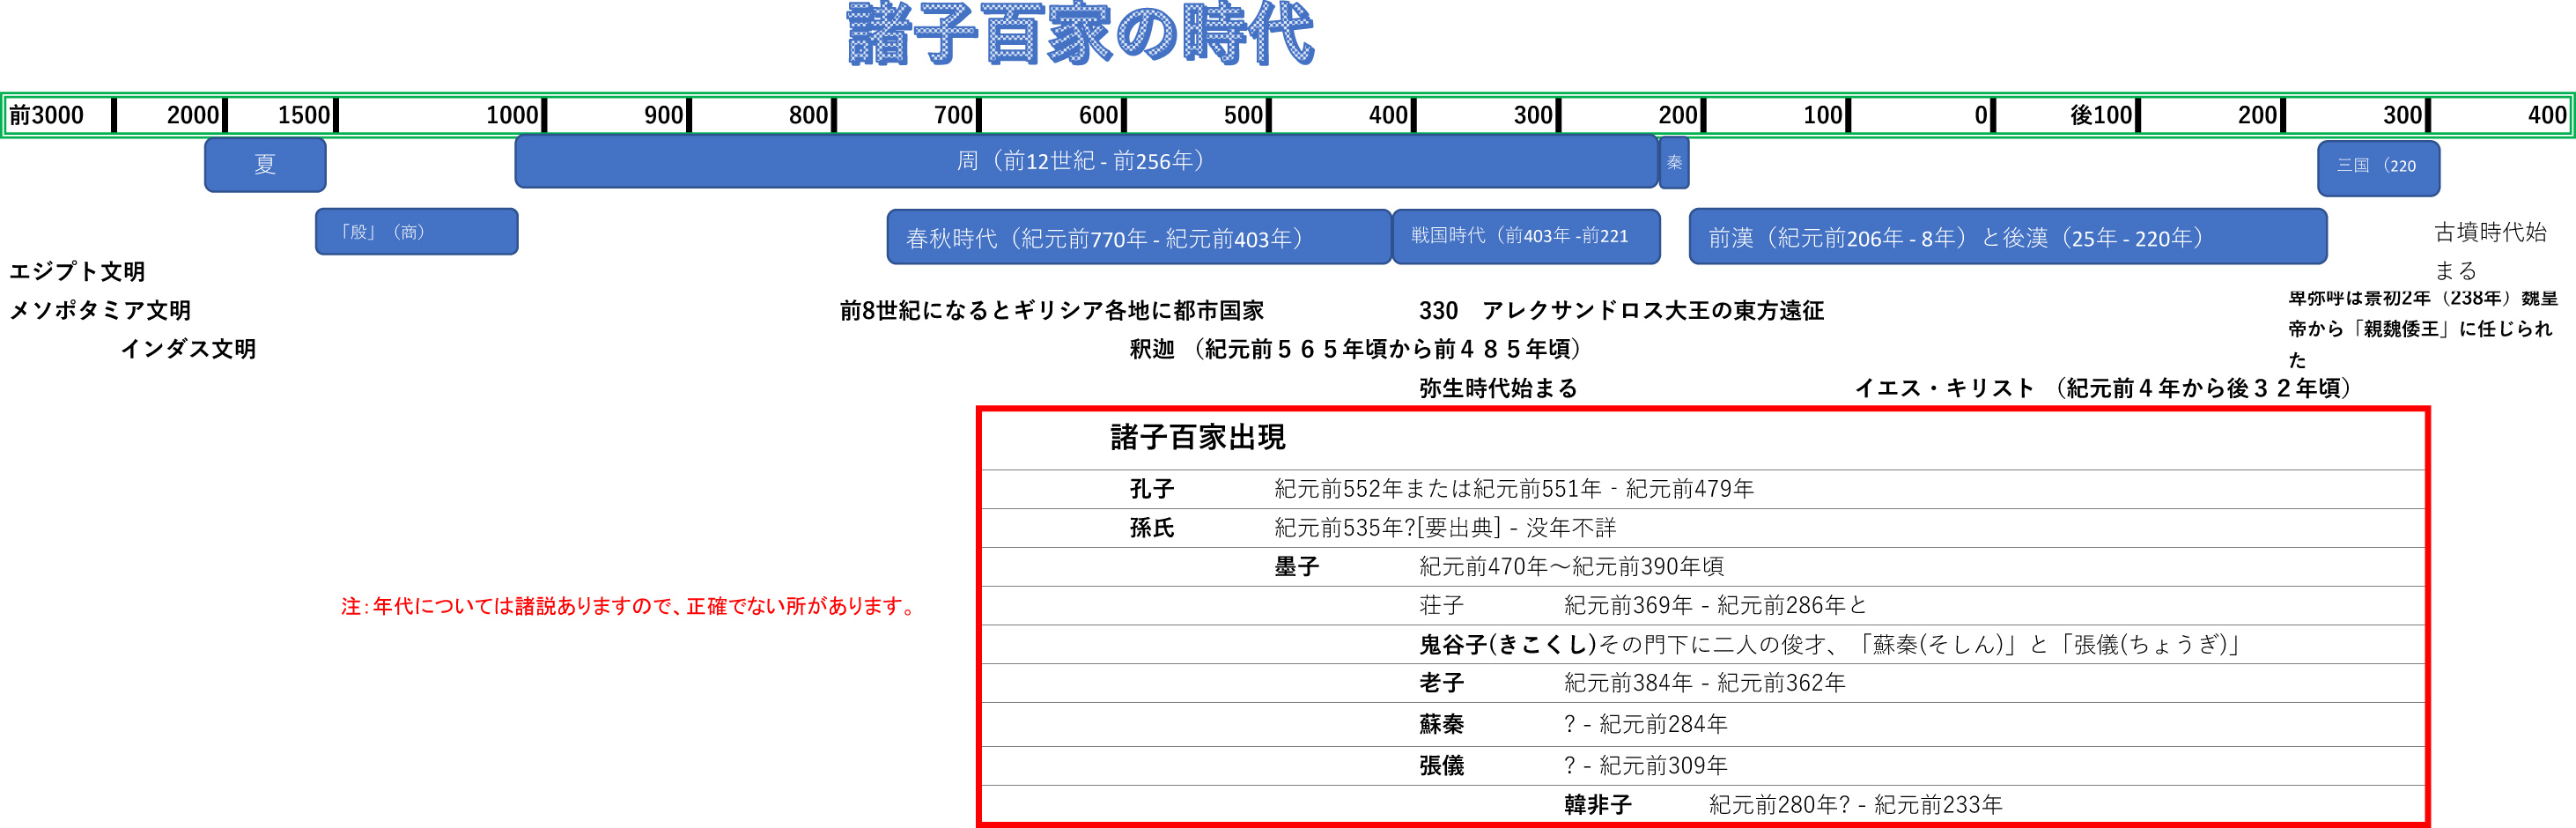Click the 周 (前12世紀 - 前256年) bar

[x=1085, y=162]
